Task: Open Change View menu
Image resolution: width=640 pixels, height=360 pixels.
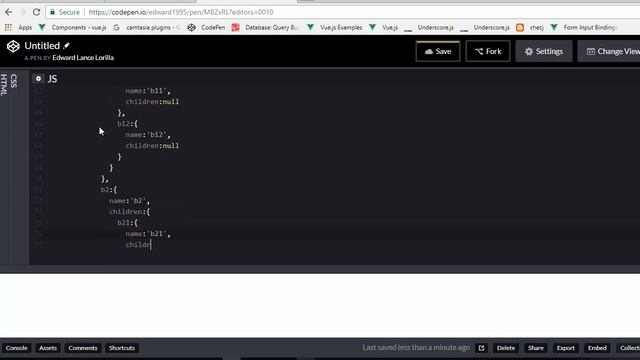Action: [x=609, y=51]
